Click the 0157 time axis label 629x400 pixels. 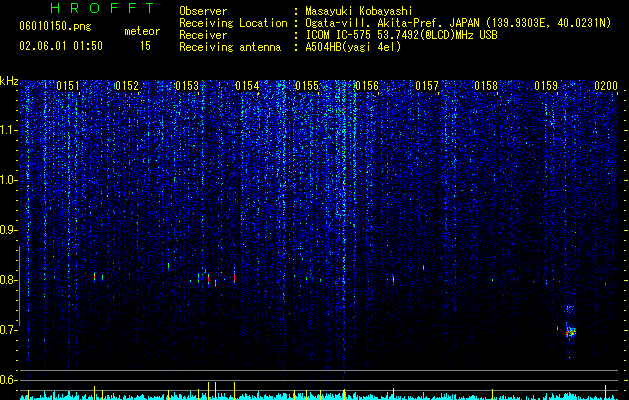pos(427,86)
